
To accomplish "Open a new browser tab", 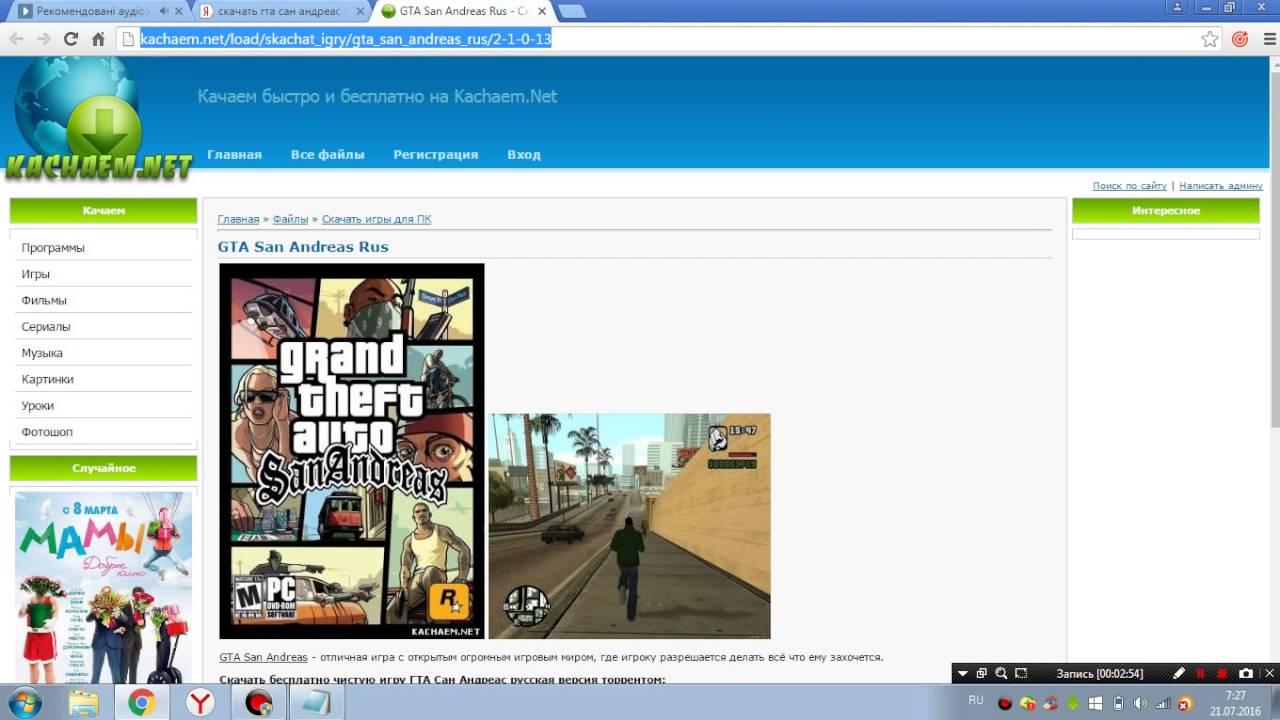I will tap(572, 12).
